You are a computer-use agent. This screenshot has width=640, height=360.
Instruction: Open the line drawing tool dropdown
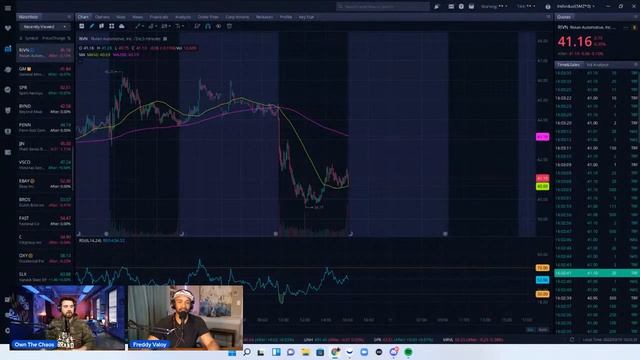coord(140,26)
